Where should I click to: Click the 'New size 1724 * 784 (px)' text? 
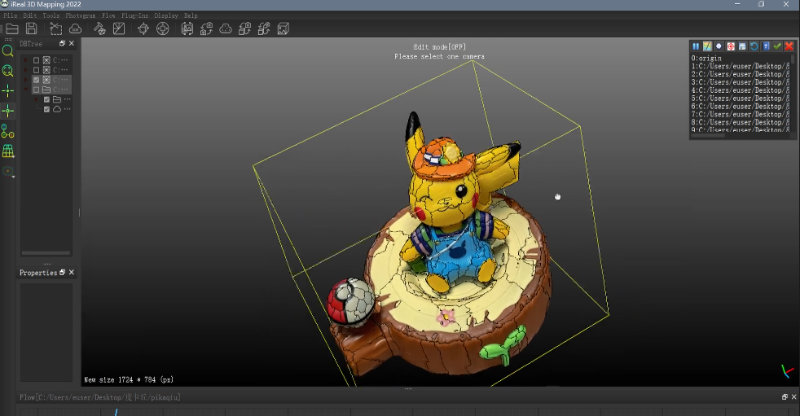coord(129,380)
